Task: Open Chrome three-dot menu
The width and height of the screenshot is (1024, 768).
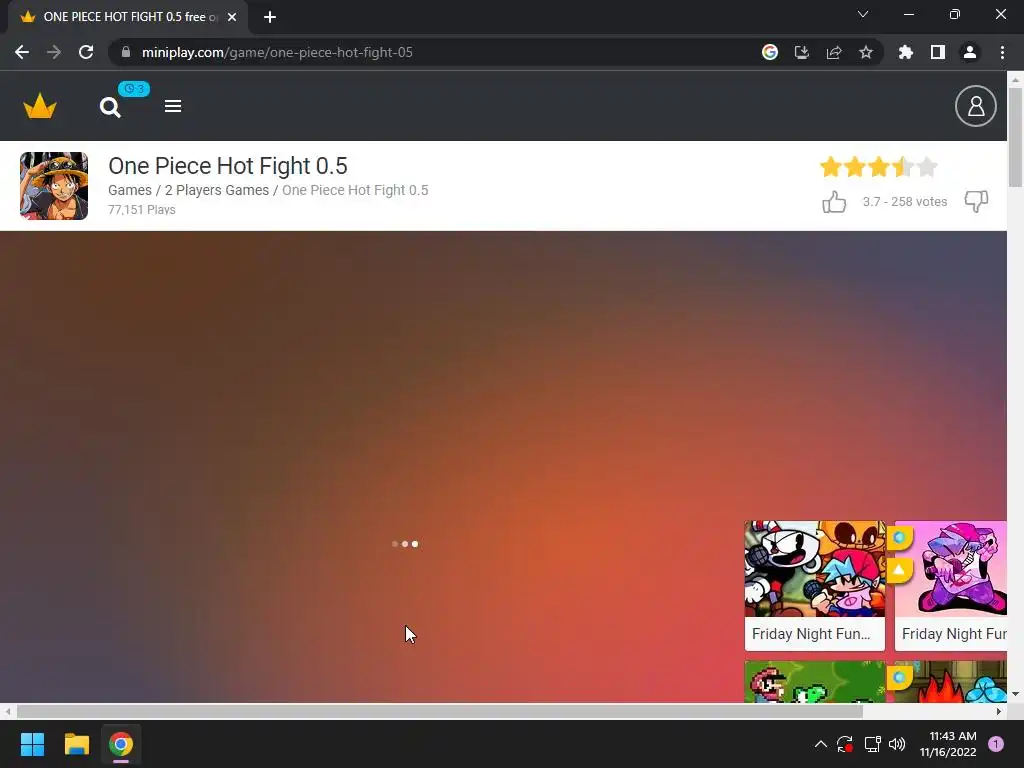Action: (1002, 52)
